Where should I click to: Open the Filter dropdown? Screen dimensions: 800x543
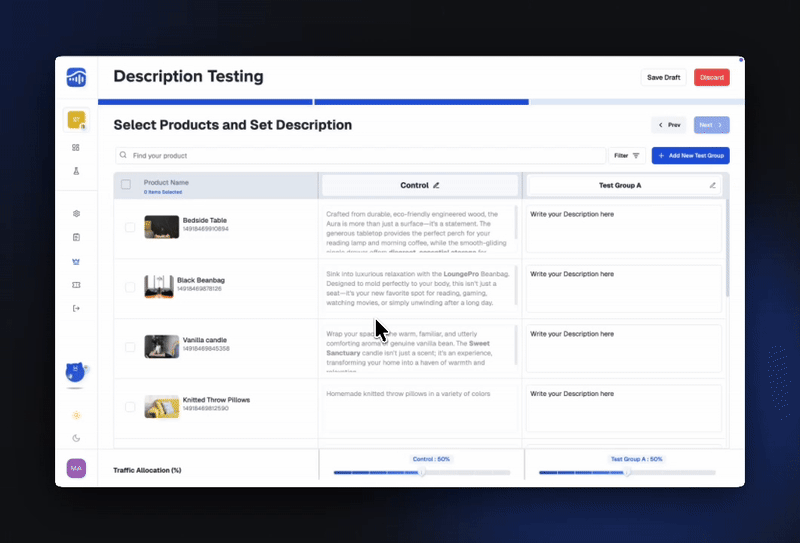pos(627,156)
